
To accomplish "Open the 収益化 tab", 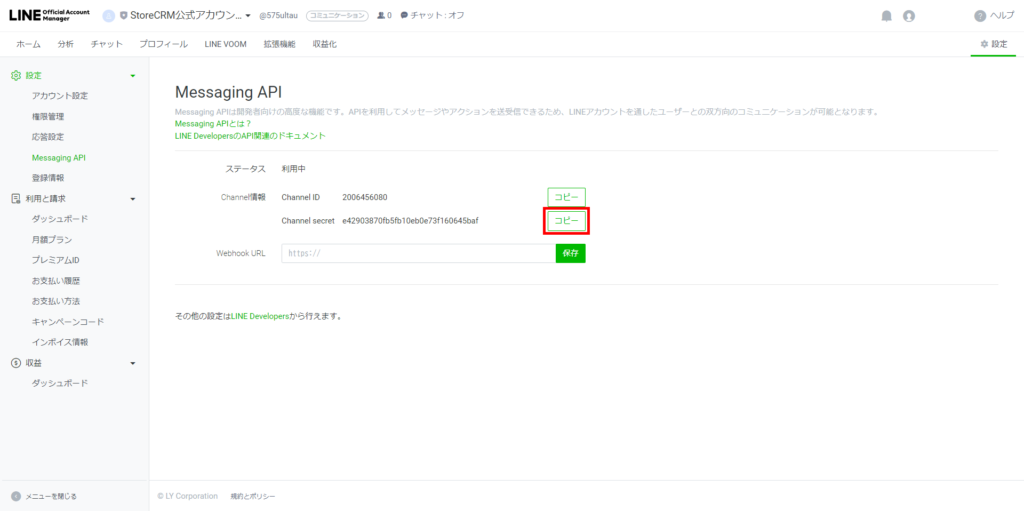I will (x=325, y=44).
